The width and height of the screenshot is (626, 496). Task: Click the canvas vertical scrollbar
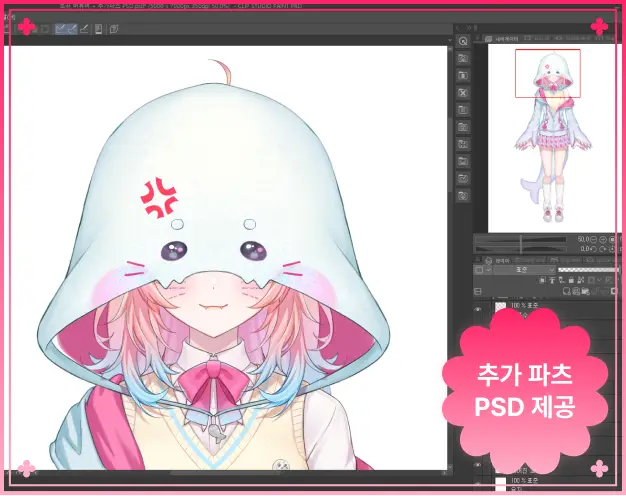coord(450,156)
